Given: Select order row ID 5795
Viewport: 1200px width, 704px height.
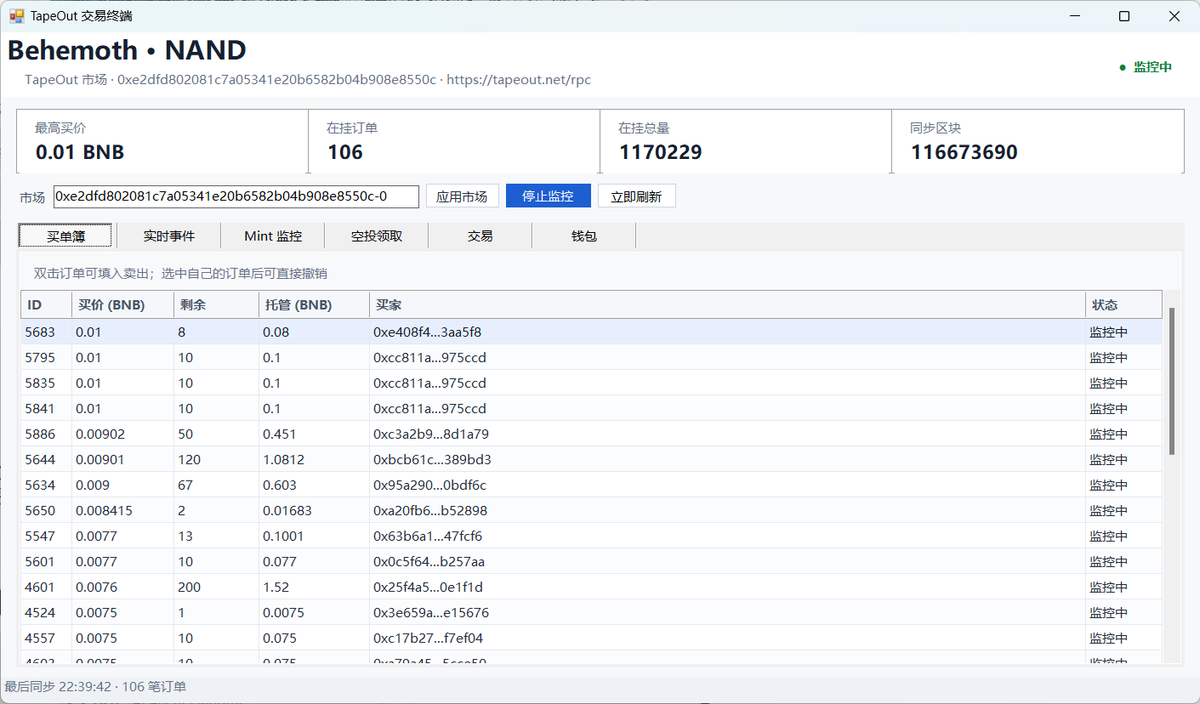Looking at the screenshot, I should point(592,357).
